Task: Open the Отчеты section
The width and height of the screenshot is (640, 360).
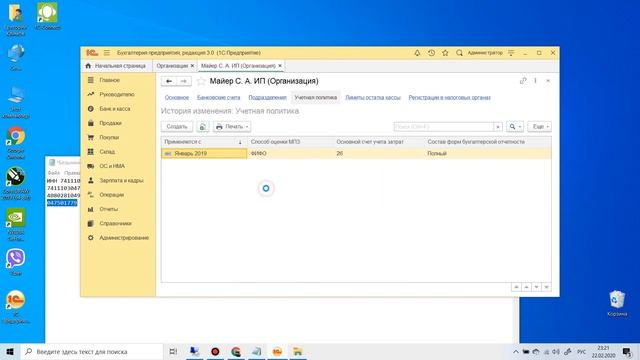Action: 109,209
